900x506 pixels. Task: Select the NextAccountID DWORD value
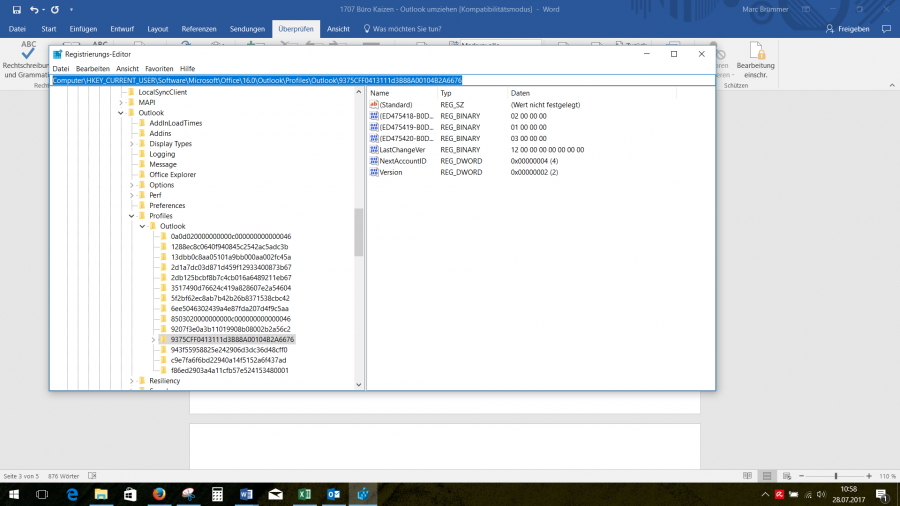click(402, 161)
